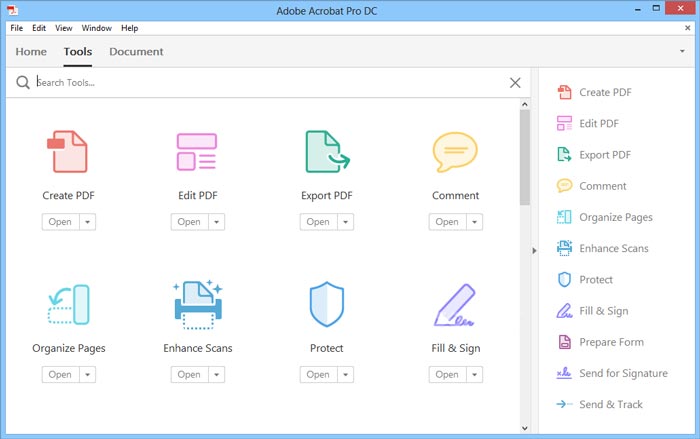This screenshot has width=700, height=439.
Task: Expand the Create PDF Open dropdown arrow
Action: 88,222
